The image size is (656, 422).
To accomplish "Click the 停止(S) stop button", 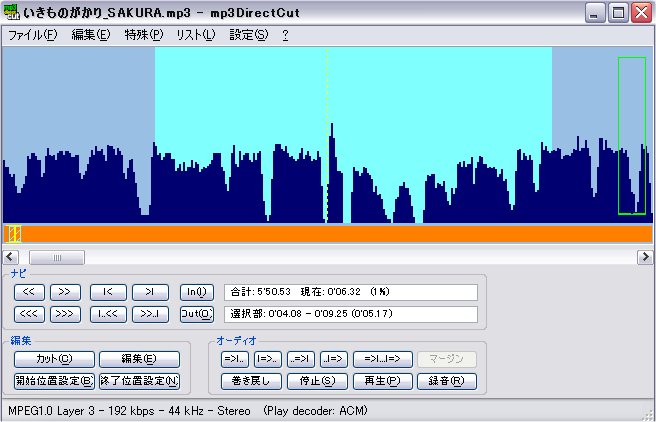I will pyautogui.click(x=317, y=381).
